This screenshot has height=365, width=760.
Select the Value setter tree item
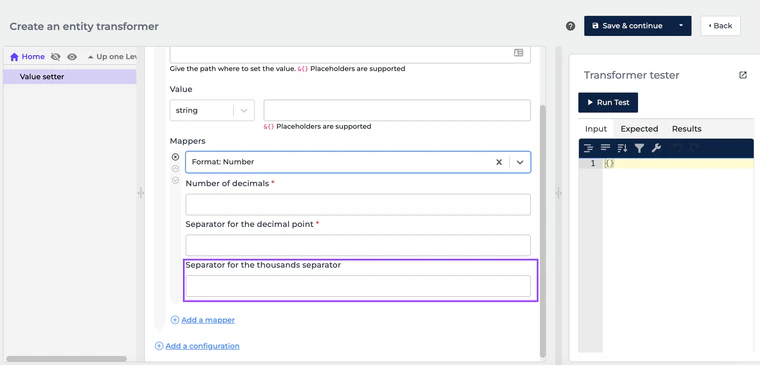70,77
